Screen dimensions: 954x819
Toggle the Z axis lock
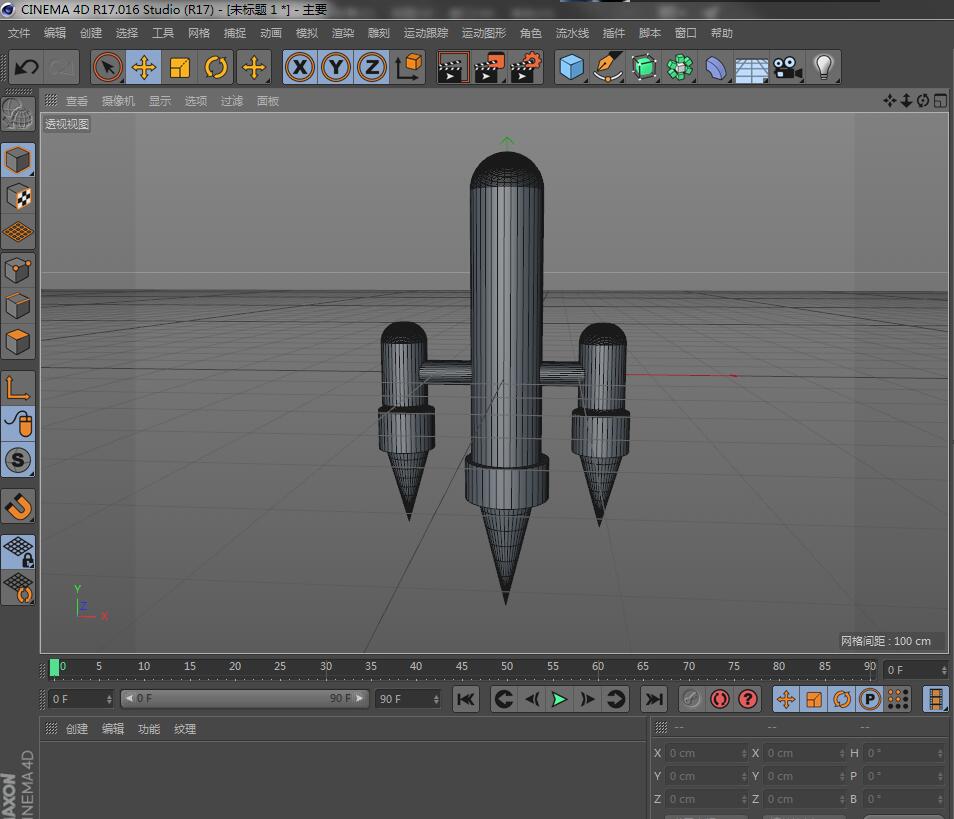(x=371, y=68)
